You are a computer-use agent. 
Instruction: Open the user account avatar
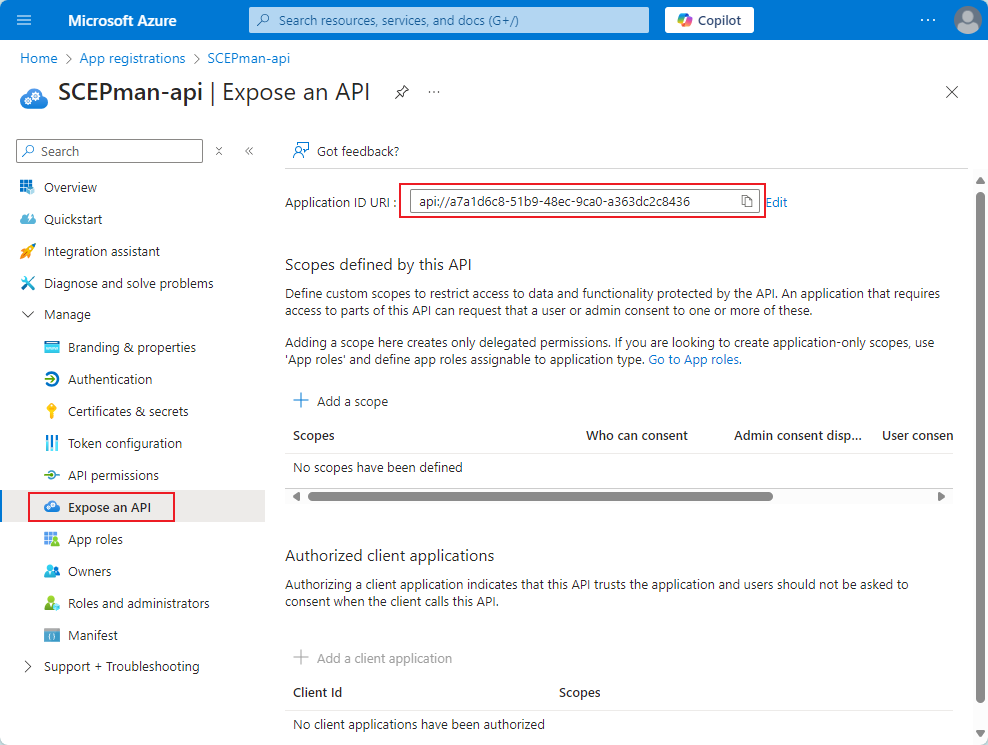(967, 20)
